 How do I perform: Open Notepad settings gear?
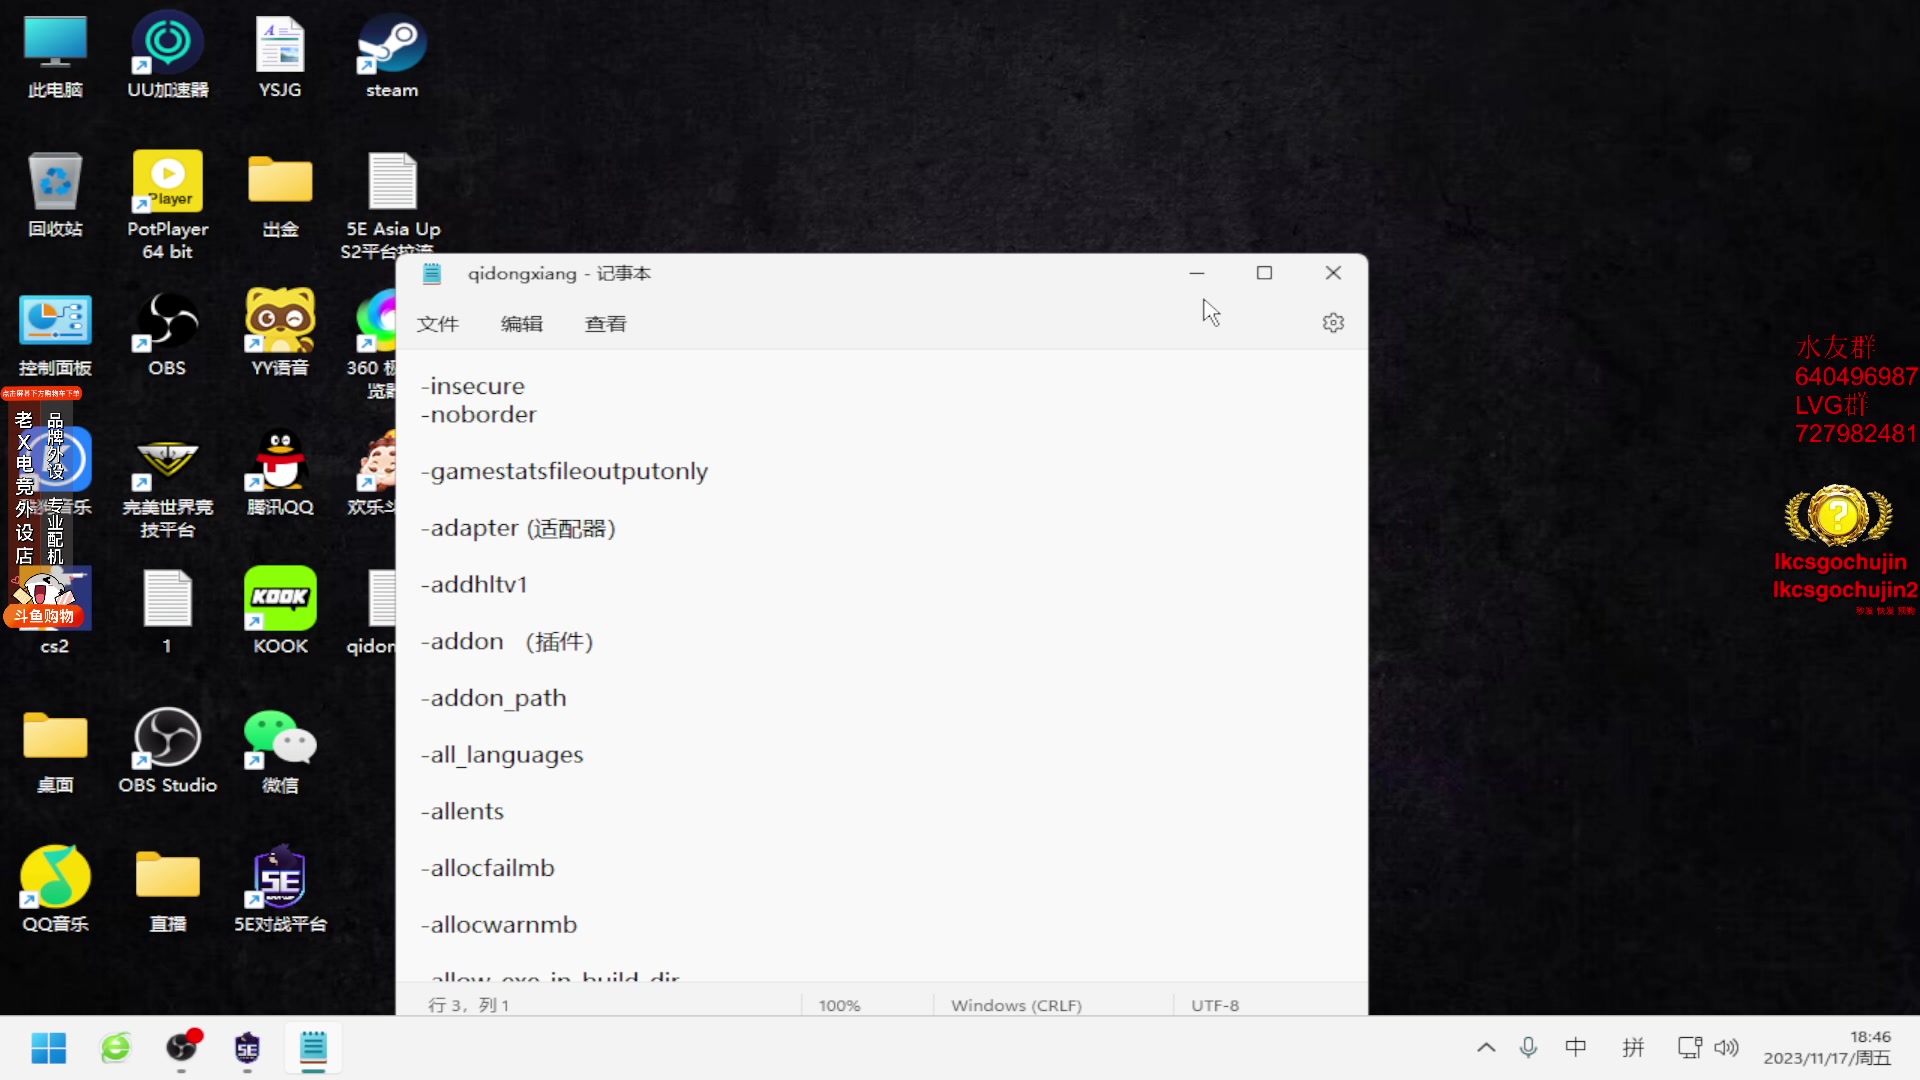coord(1333,323)
